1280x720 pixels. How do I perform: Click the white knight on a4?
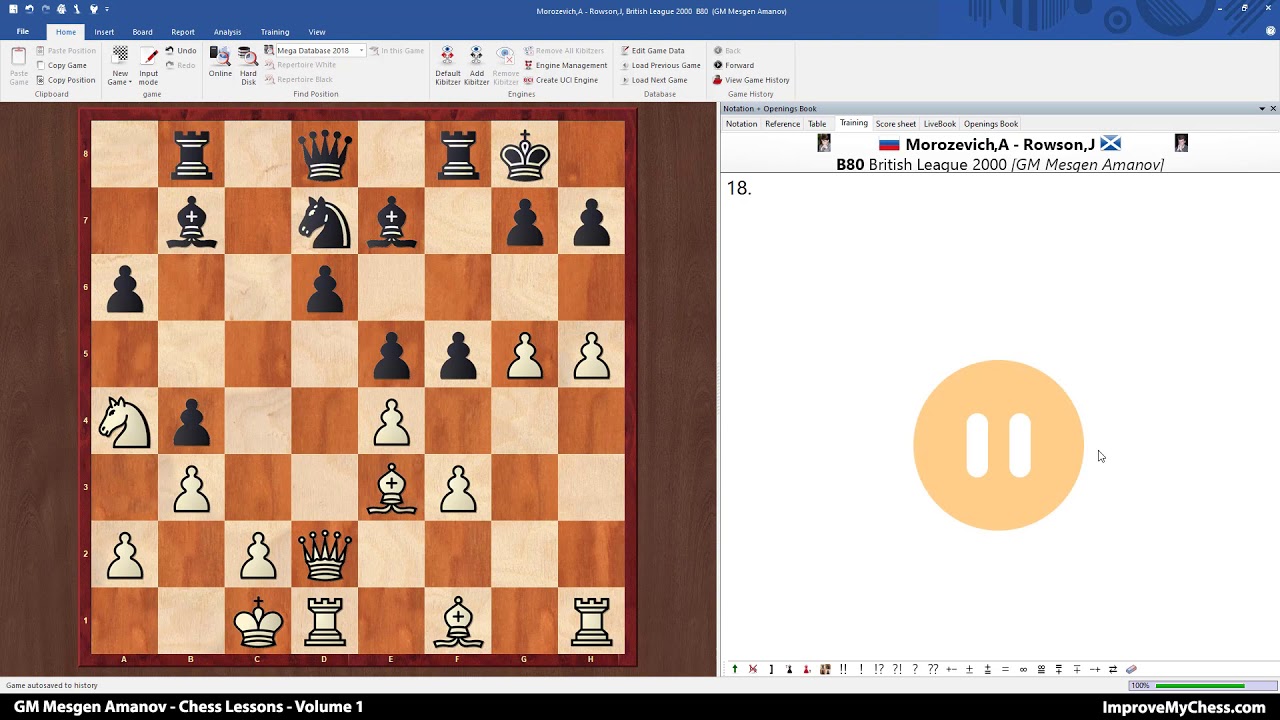[125, 420]
